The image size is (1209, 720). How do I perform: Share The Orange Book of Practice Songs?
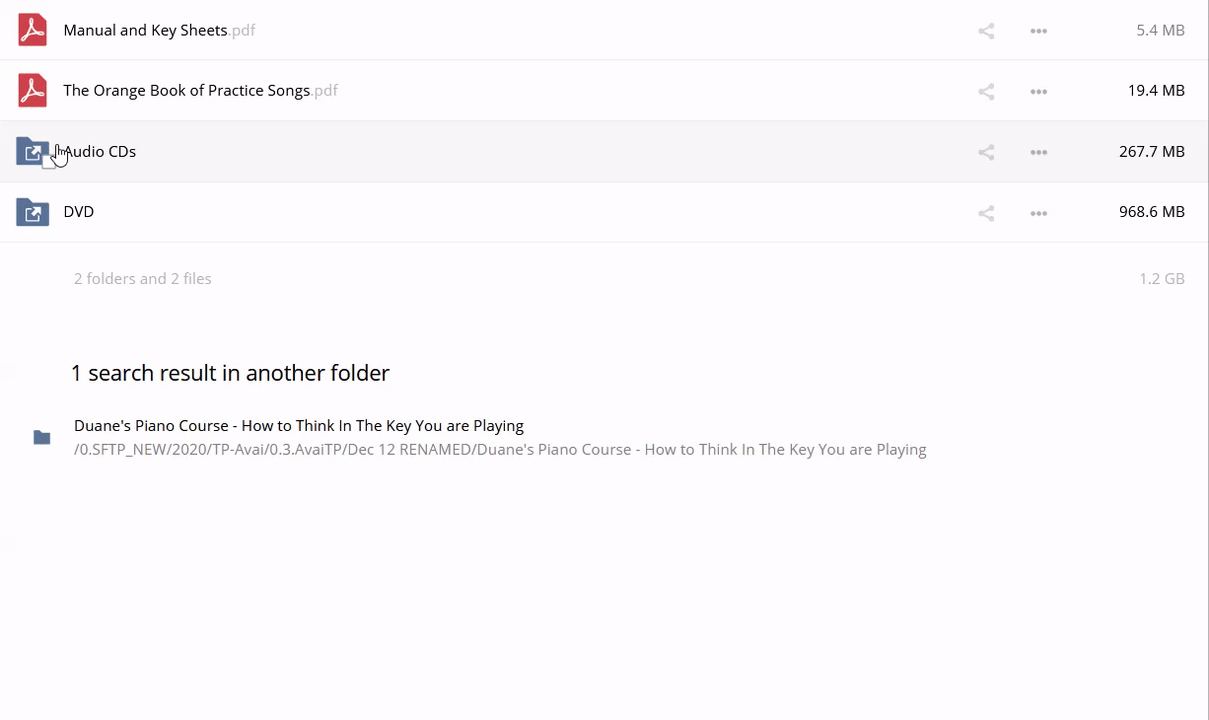[x=986, y=92]
